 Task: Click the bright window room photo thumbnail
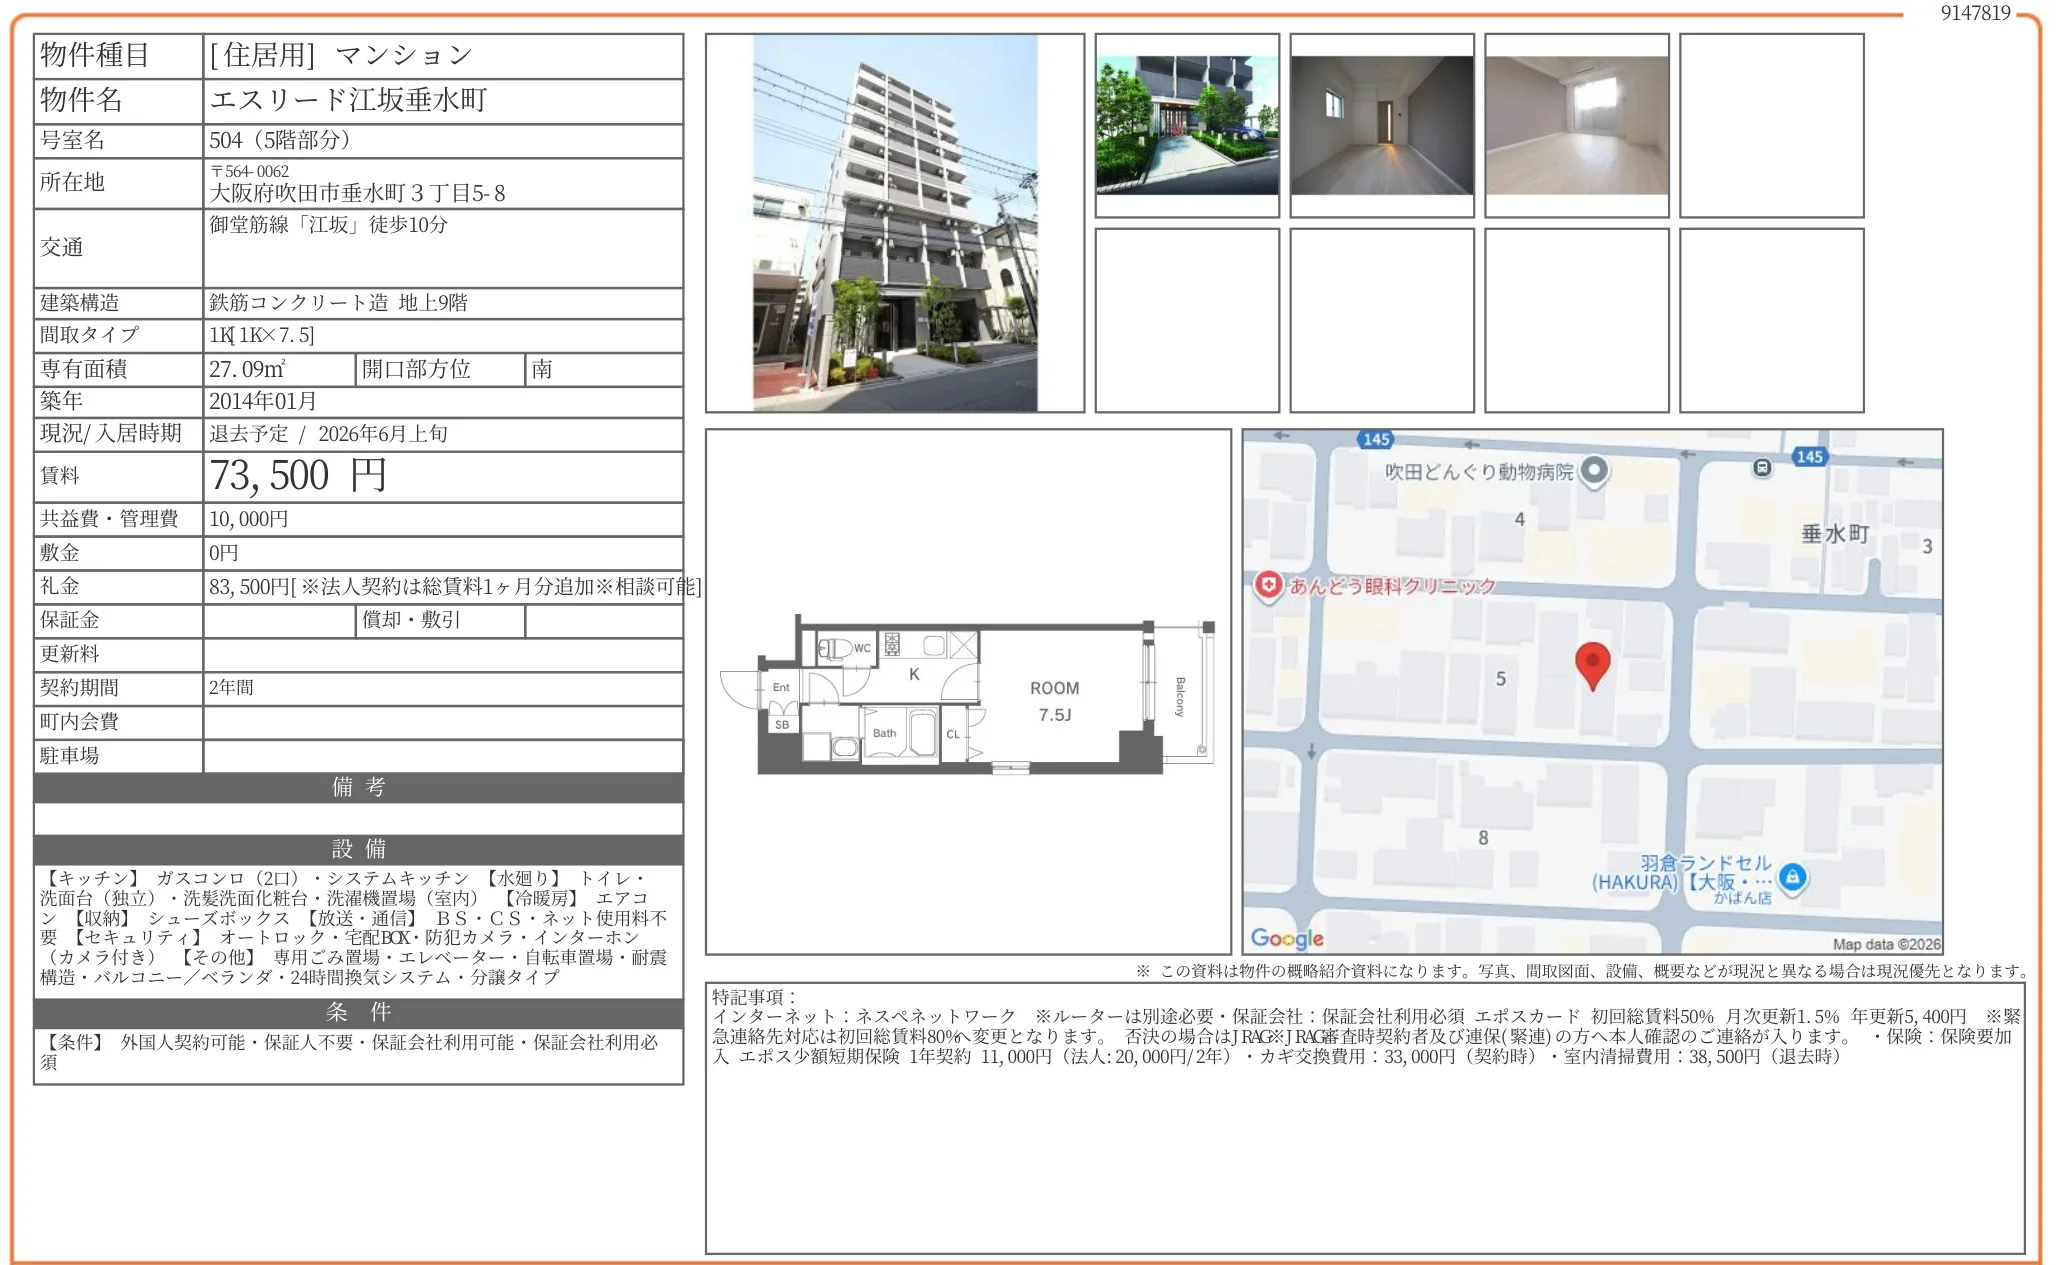(1577, 124)
